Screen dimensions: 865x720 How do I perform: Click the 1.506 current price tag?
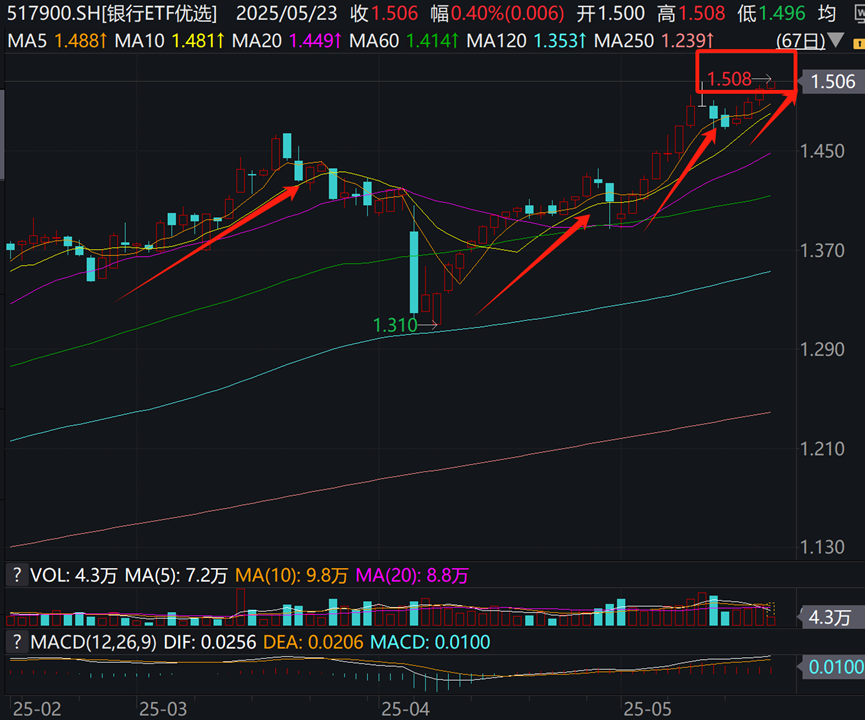(832, 82)
